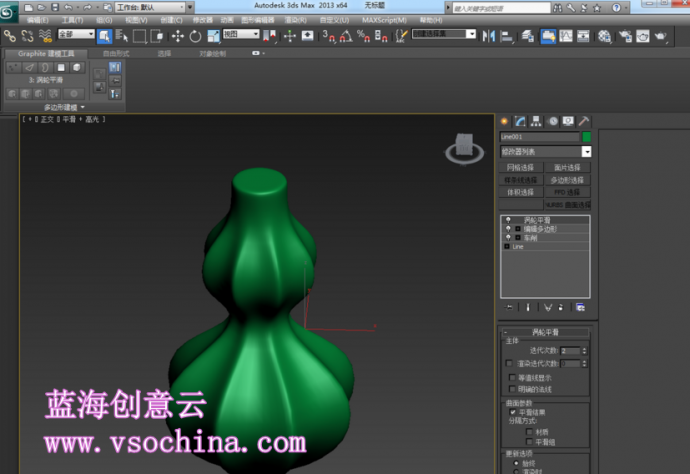The image size is (690, 474).
Task: Open the MAXScript(M) menu
Action: point(384,19)
